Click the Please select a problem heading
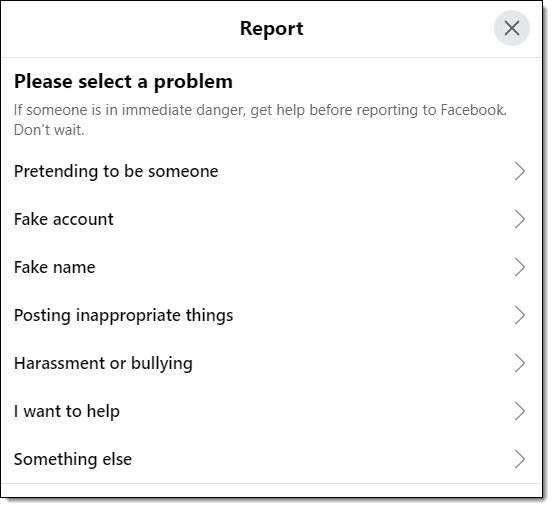553x508 pixels. [x=123, y=82]
